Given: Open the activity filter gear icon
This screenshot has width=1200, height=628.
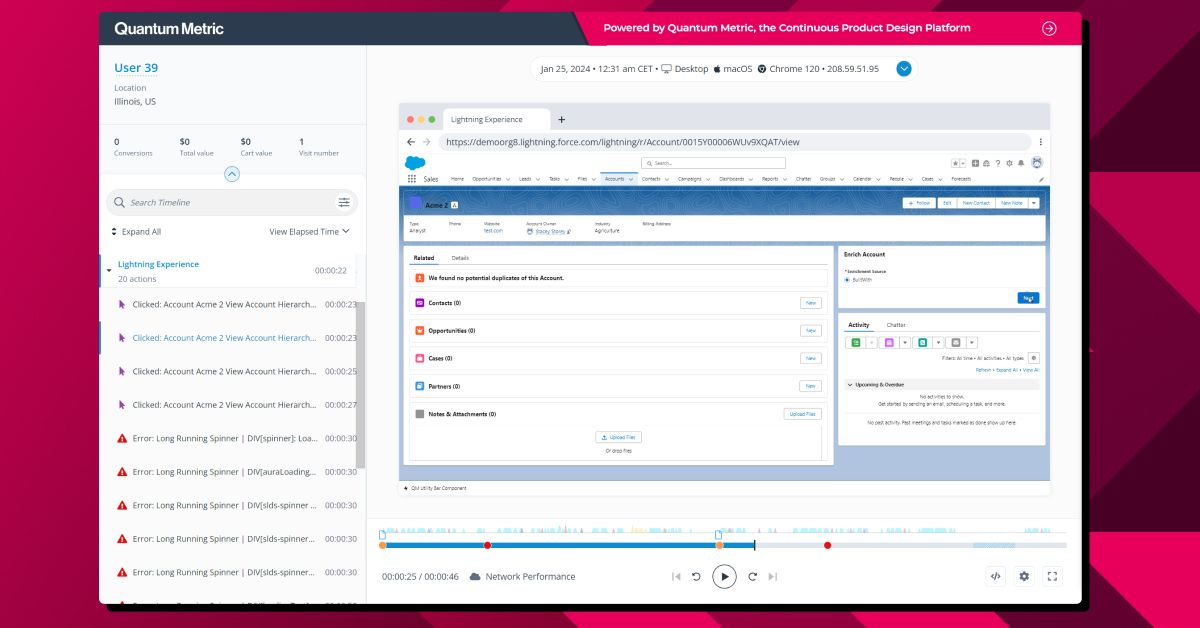Looking at the screenshot, I should pyautogui.click(x=1034, y=358).
